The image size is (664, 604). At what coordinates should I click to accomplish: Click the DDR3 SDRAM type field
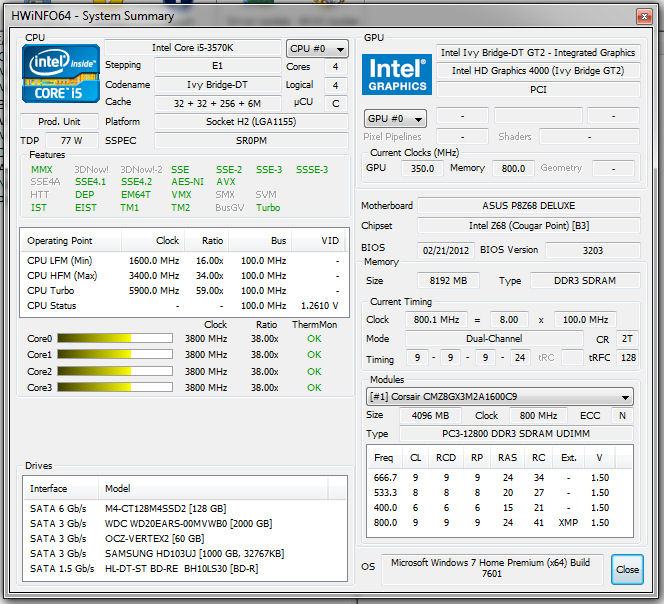[585, 281]
